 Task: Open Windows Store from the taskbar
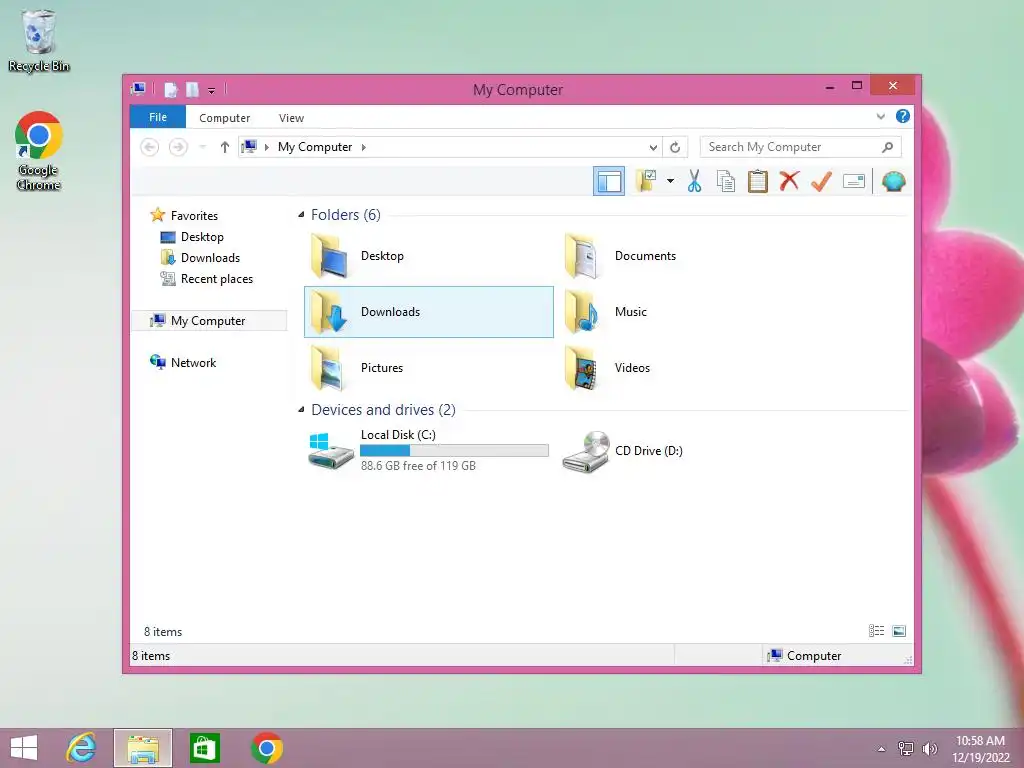click(x=204, y=748)
